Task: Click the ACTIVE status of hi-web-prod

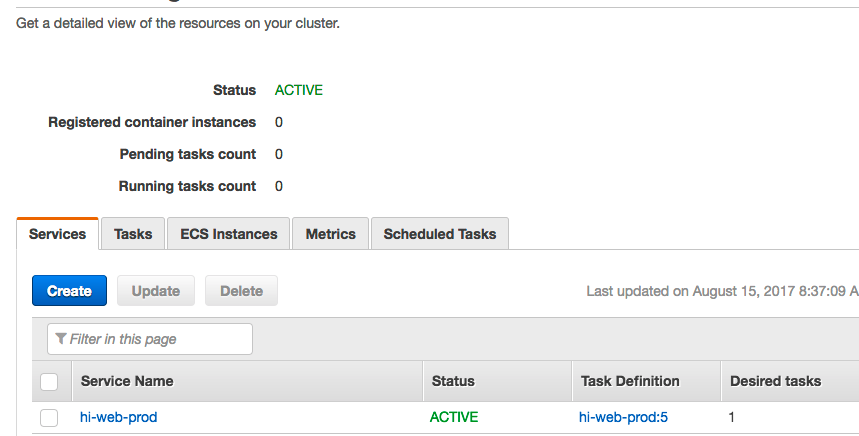Action: tap(454, 417)
